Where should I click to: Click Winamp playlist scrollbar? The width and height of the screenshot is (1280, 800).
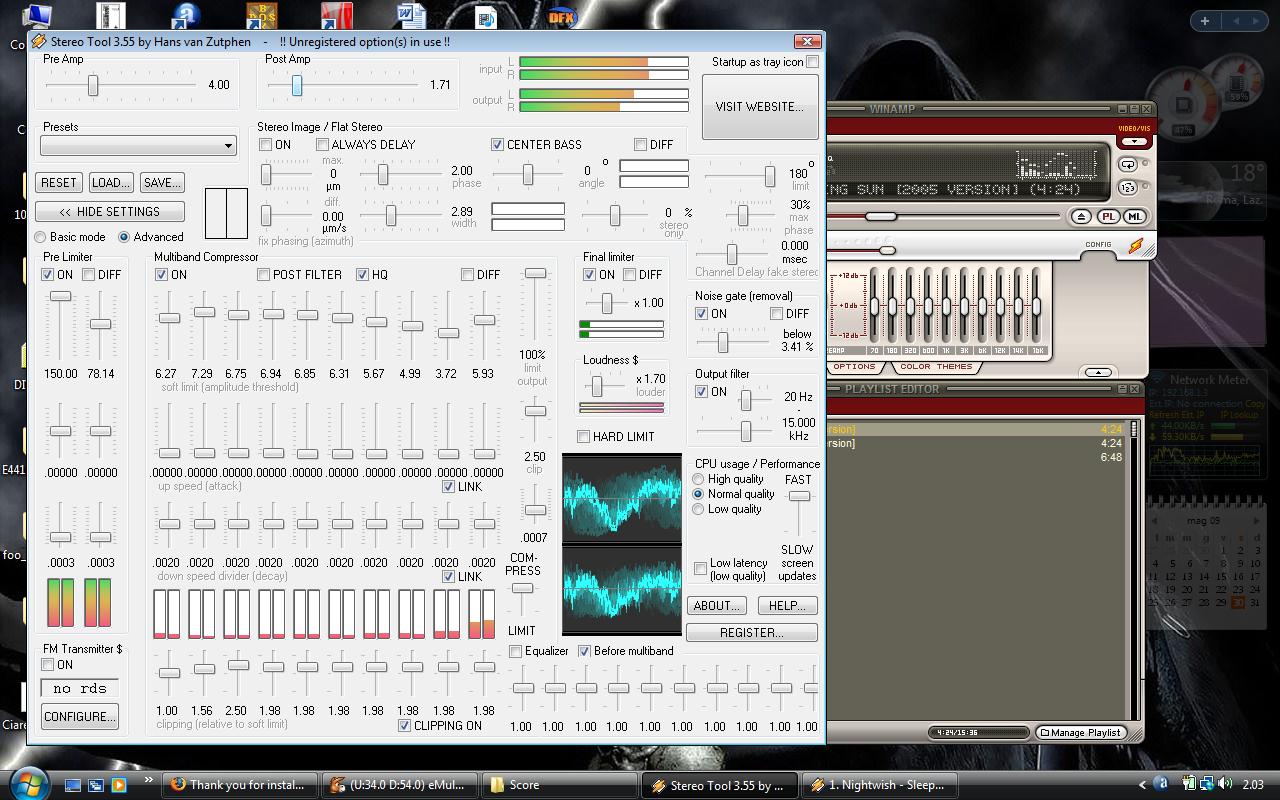(1136, 570)
